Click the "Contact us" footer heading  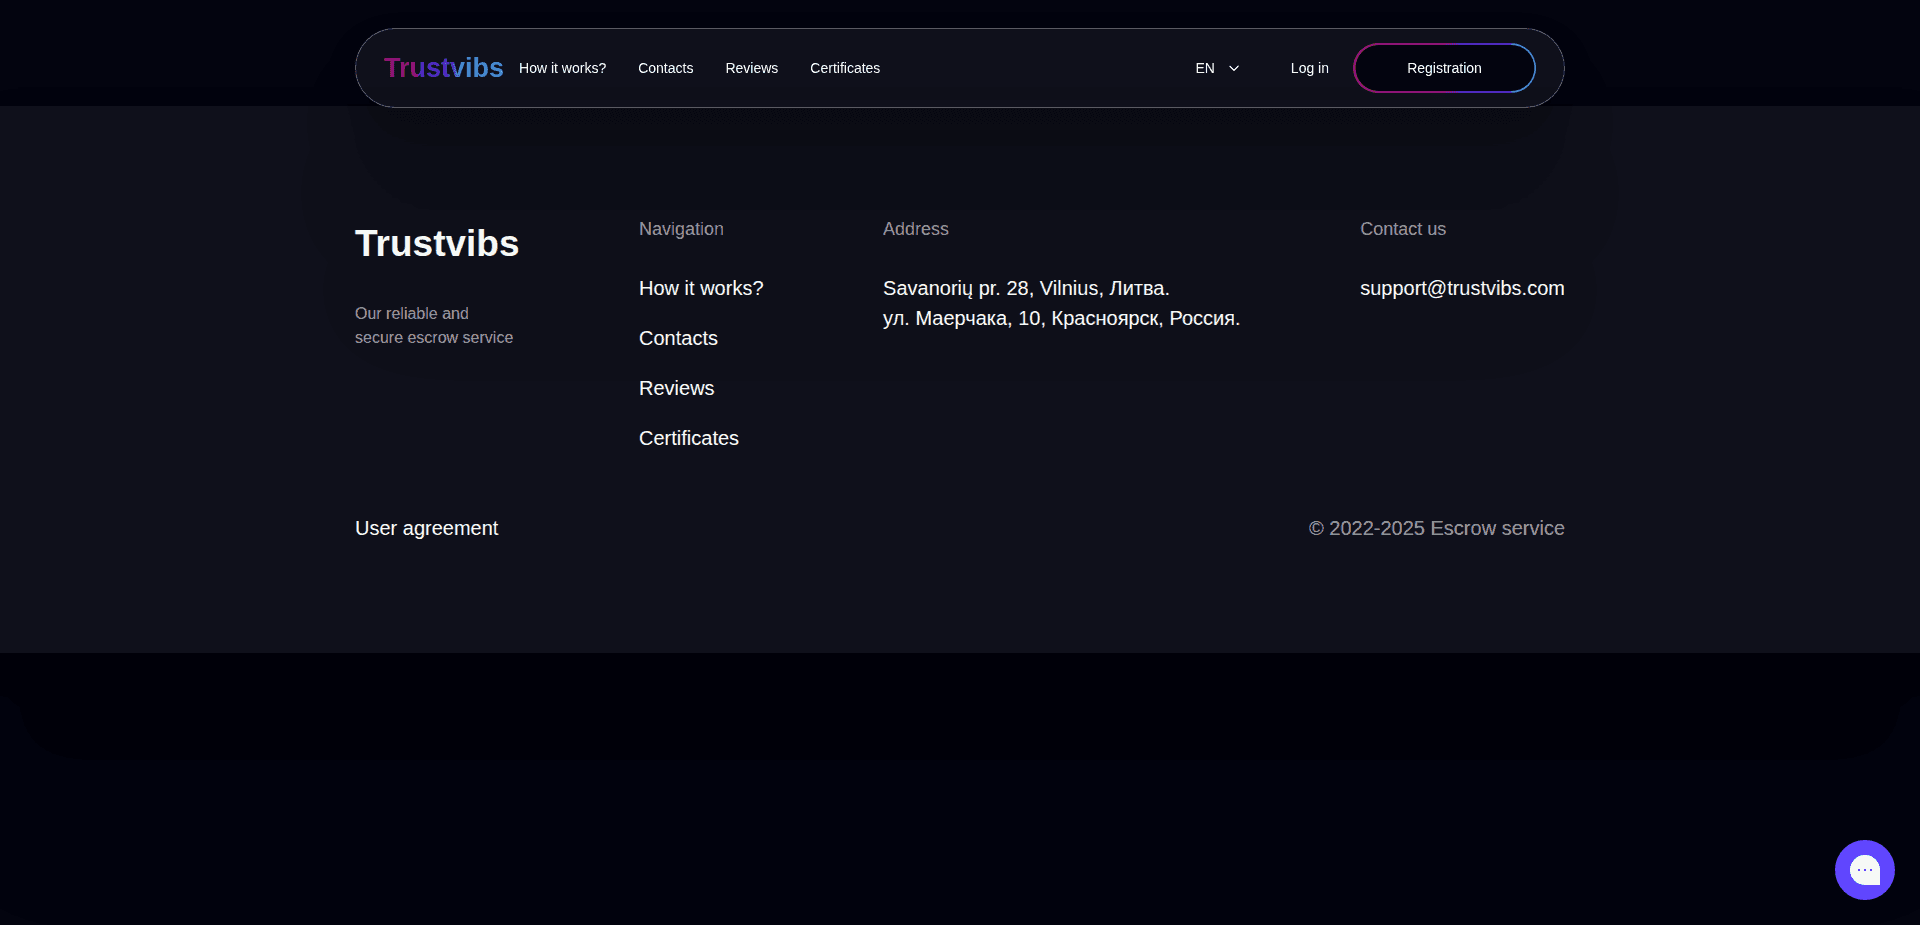click(1402, 229)
